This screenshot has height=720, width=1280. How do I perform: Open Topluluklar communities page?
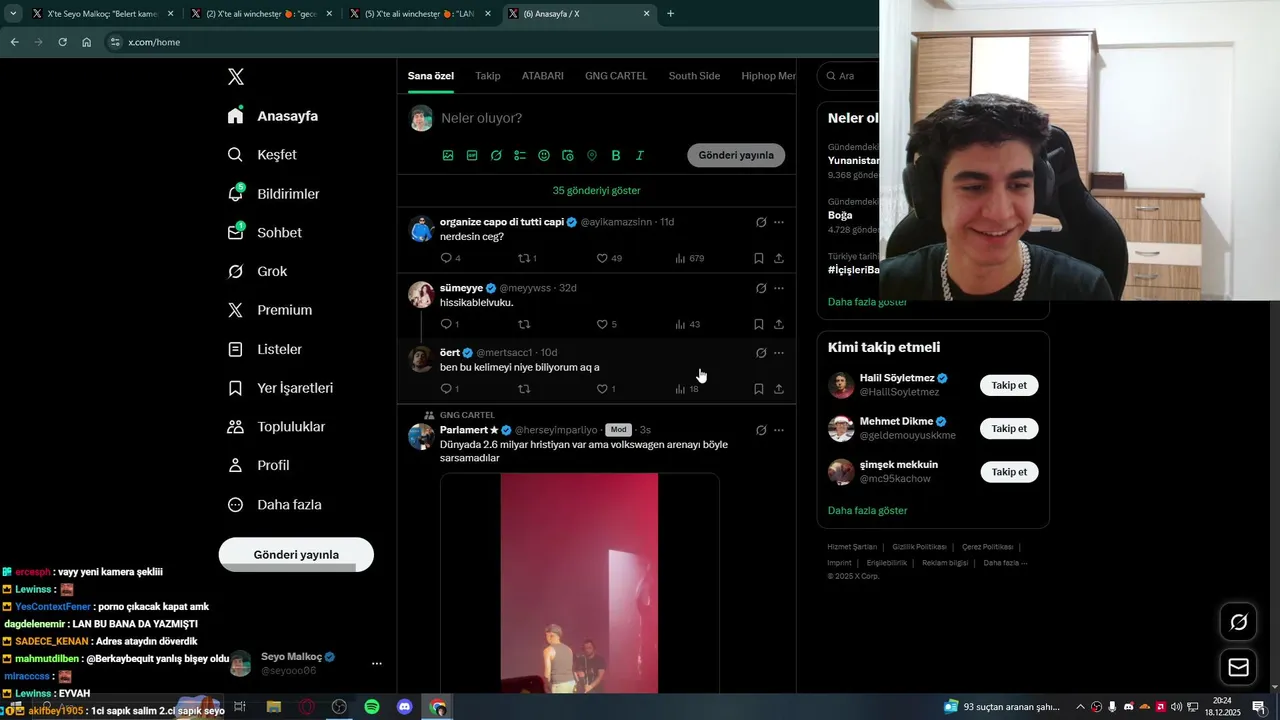[x=276, y=427]
